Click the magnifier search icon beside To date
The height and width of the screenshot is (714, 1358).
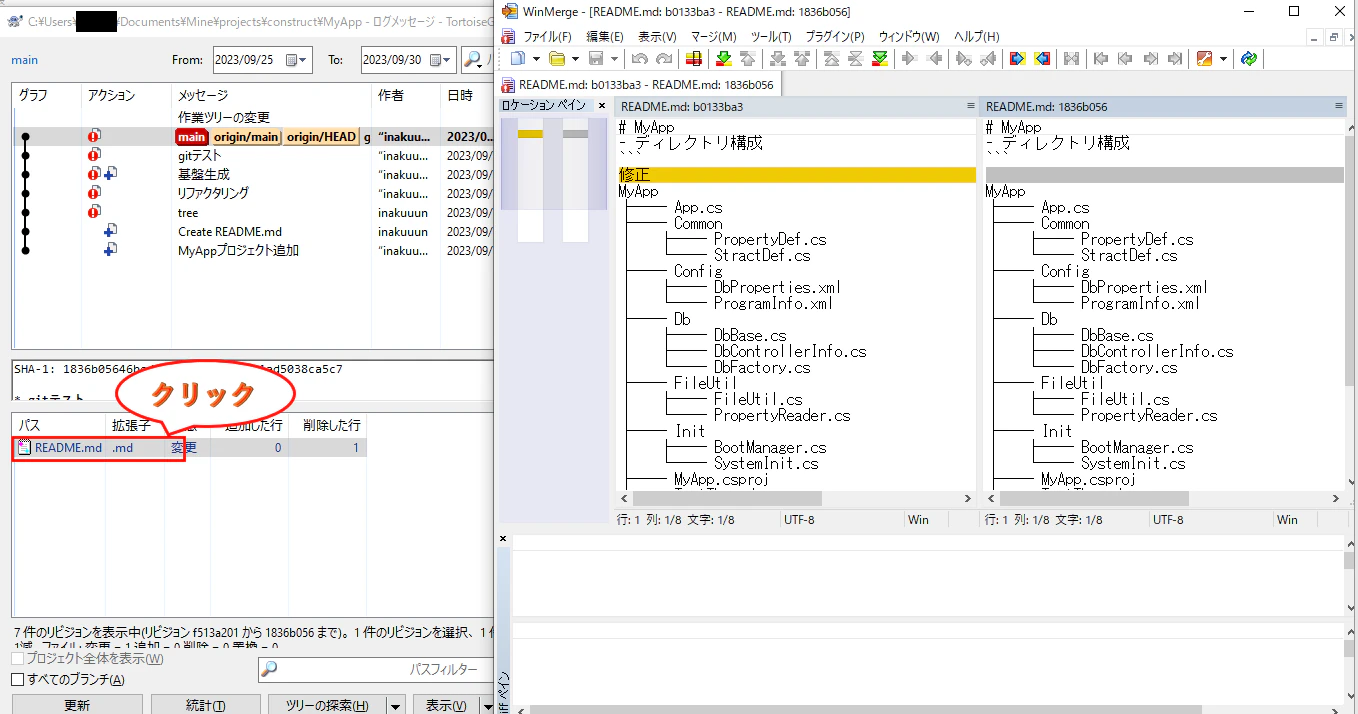tap(472, 59)
